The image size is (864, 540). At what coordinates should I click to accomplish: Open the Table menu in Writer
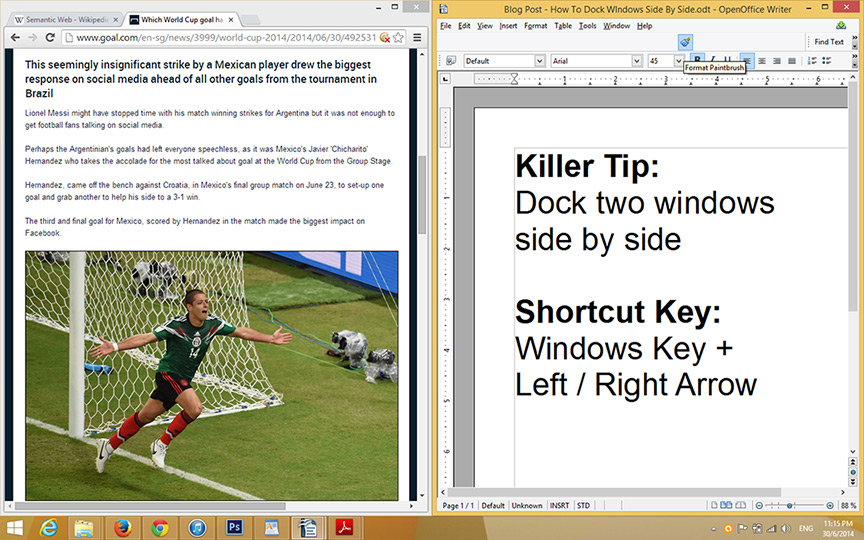point(563,26)
